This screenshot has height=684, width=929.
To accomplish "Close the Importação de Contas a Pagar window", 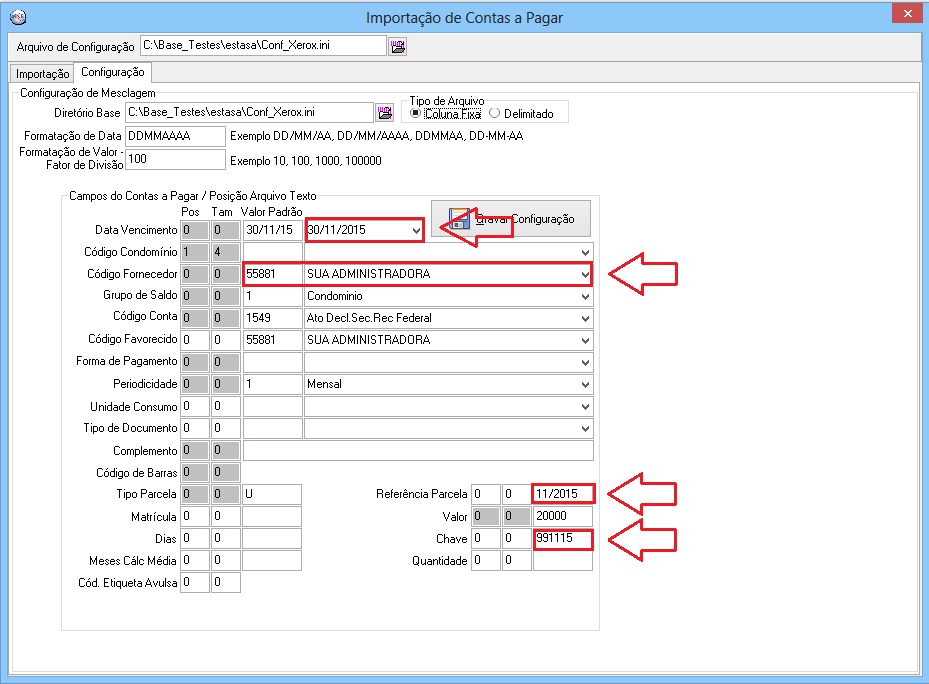I will [x=905, y=14].
